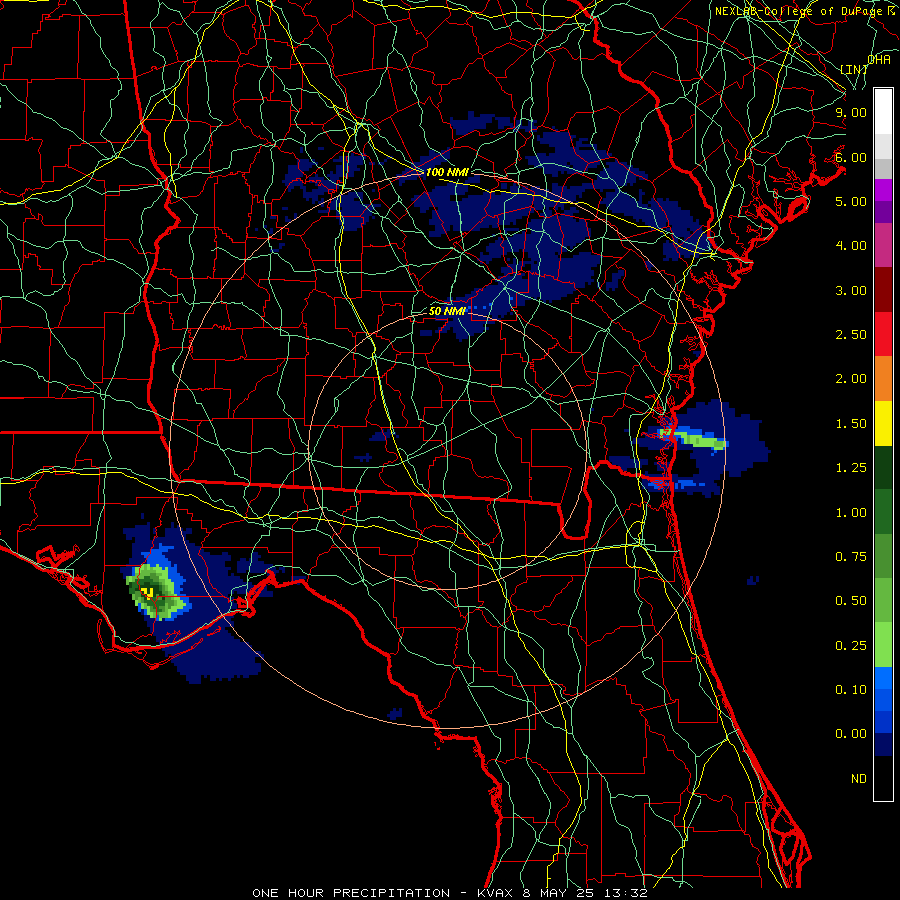This screenshot has height=900, width=900.
Task: Click the (IN) units label
Action: point(854,69)
